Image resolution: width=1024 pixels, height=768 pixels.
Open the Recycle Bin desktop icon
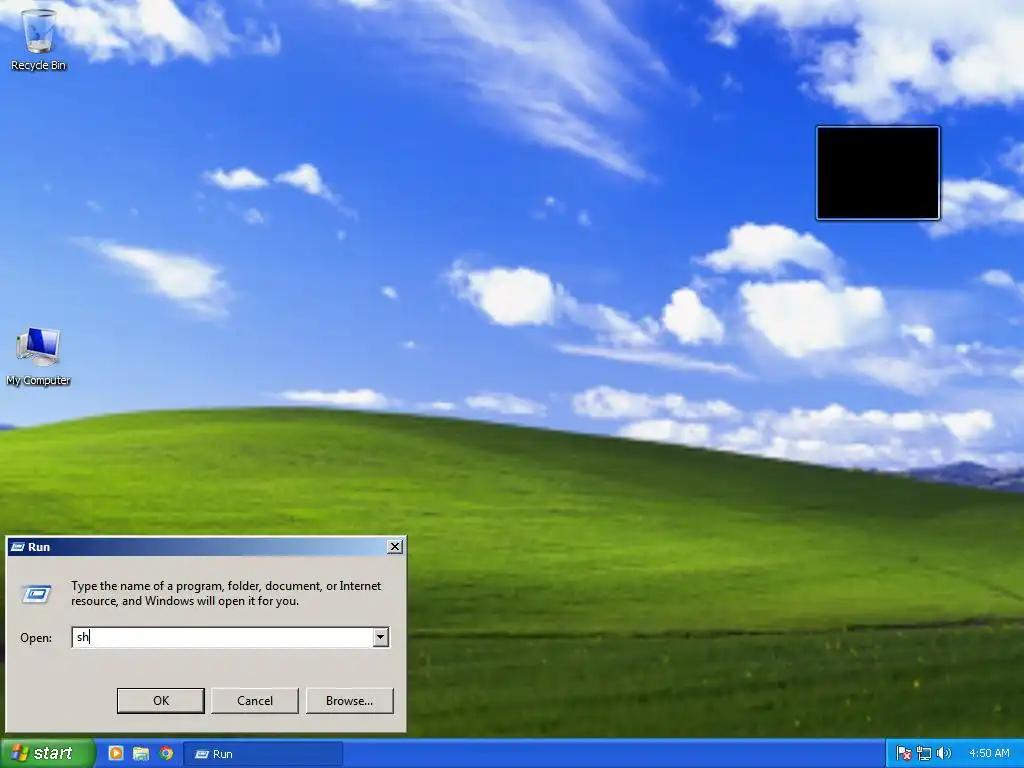[39, 39]
